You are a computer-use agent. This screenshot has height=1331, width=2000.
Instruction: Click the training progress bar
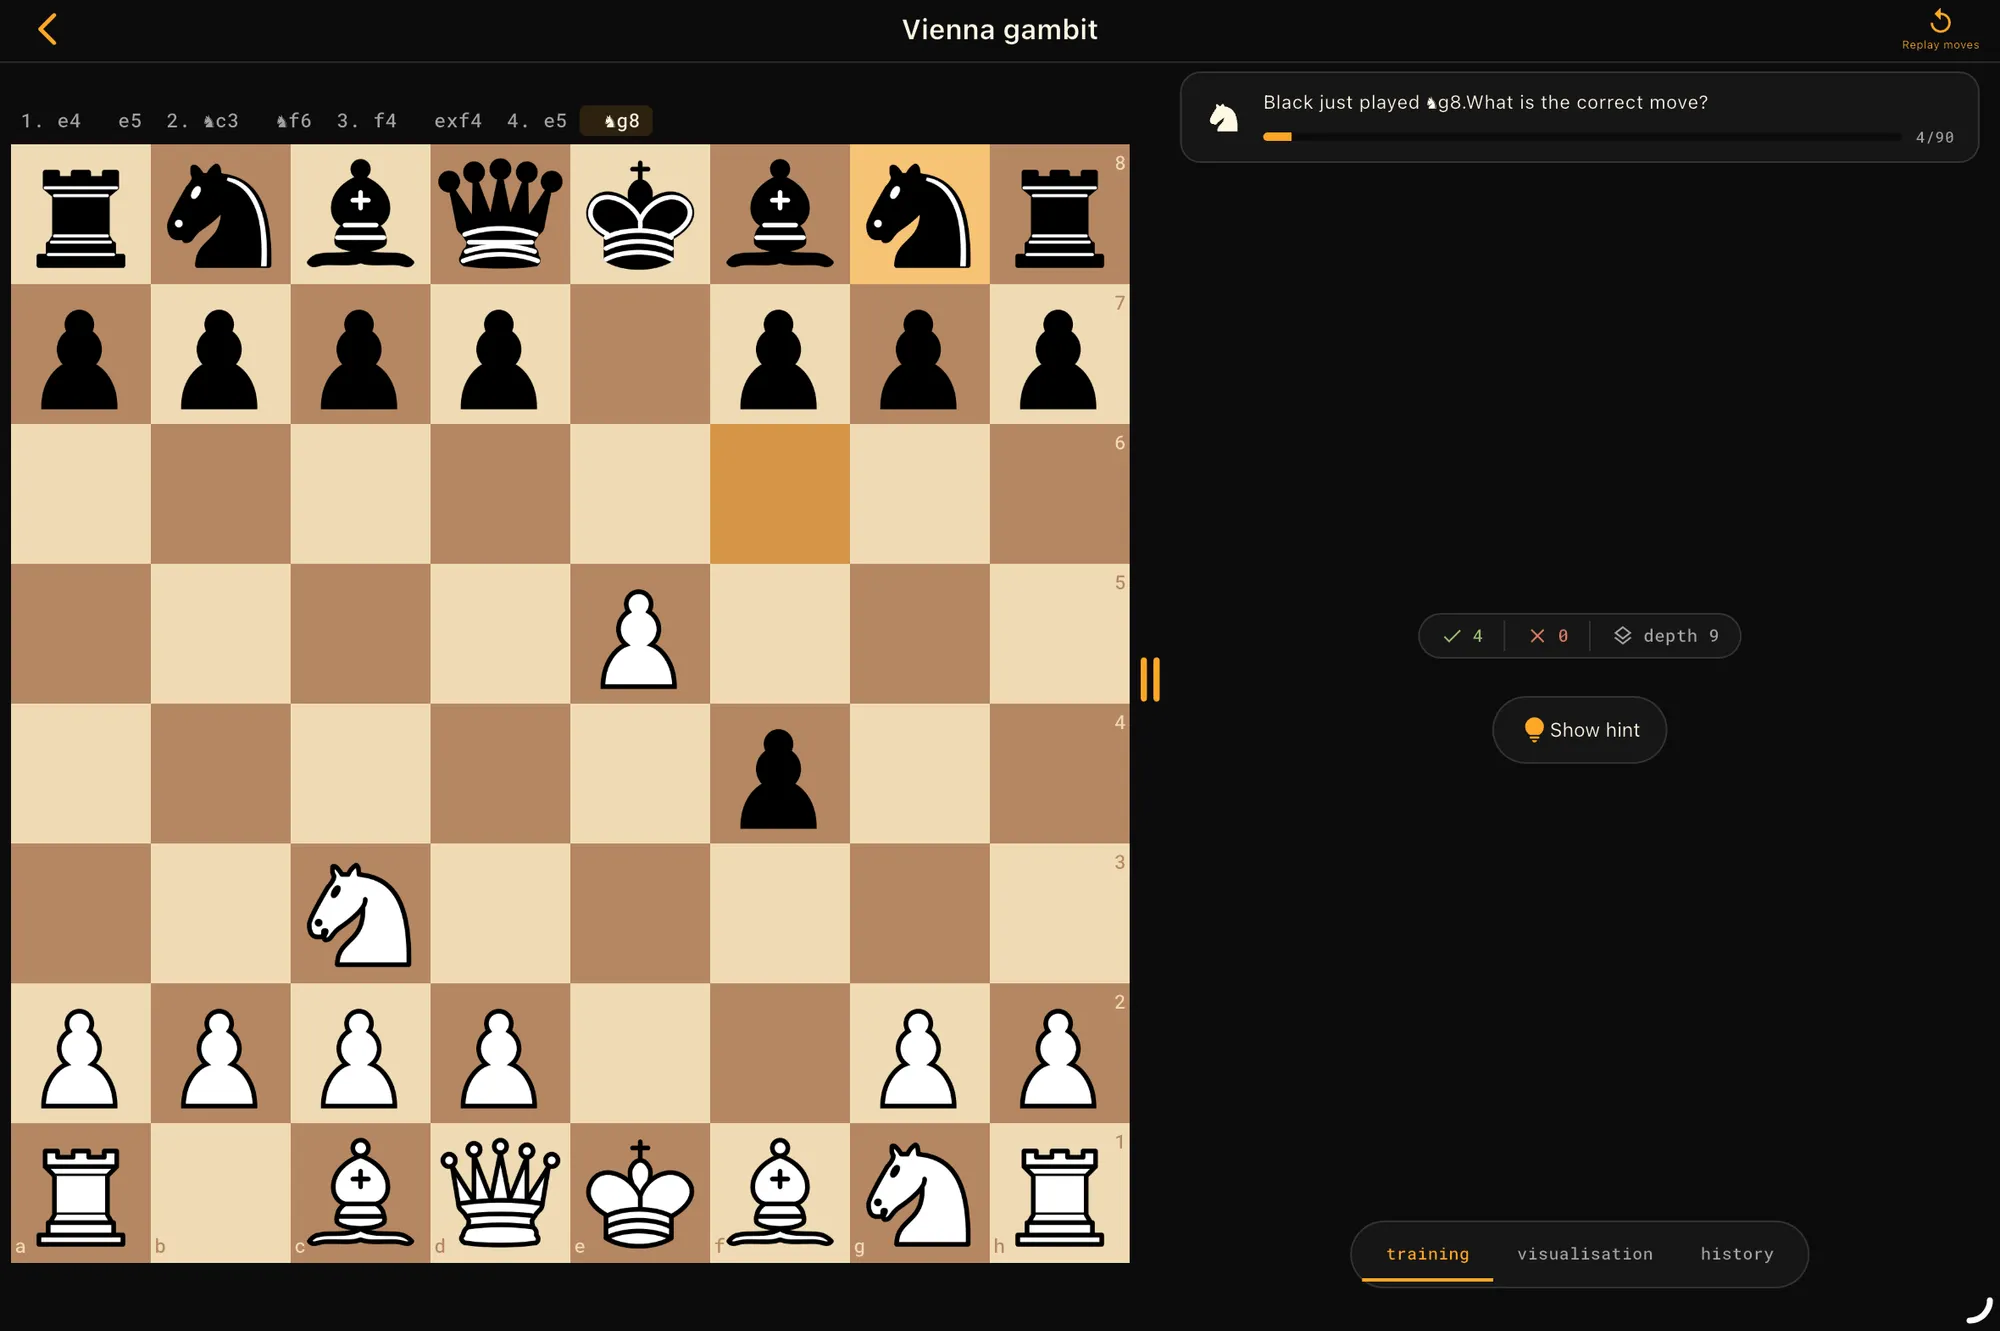pos(1581,137)
